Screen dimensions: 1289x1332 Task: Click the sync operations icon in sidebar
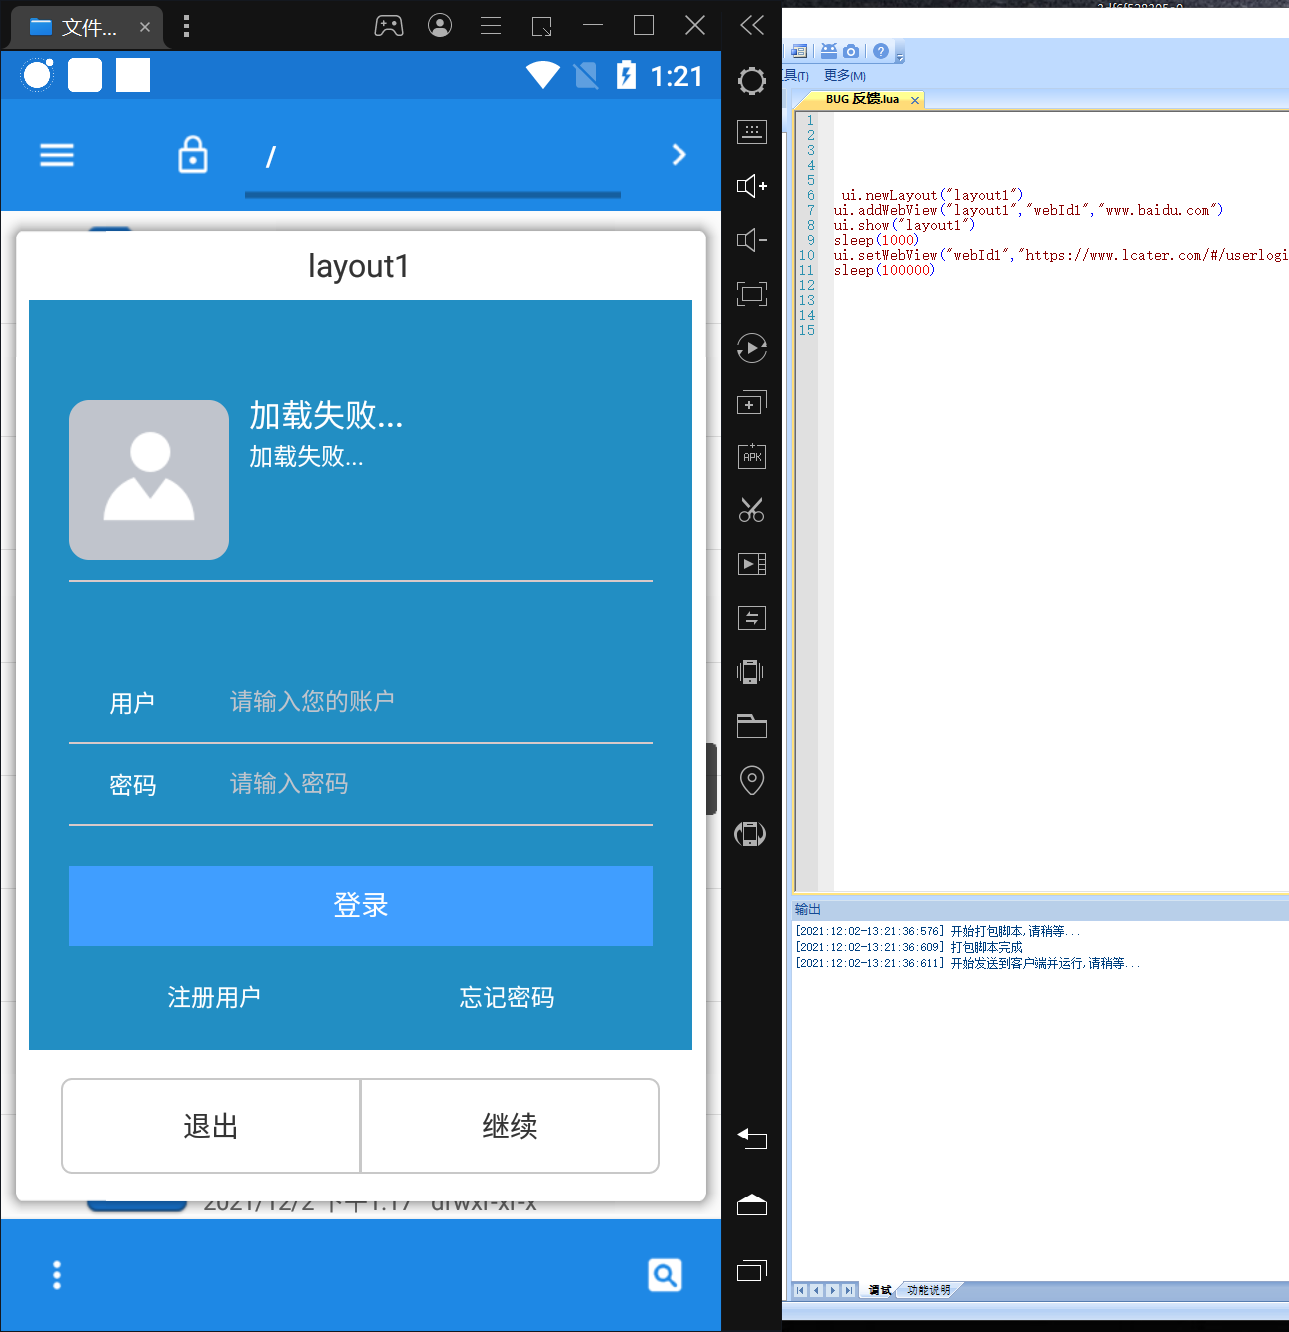752,618
